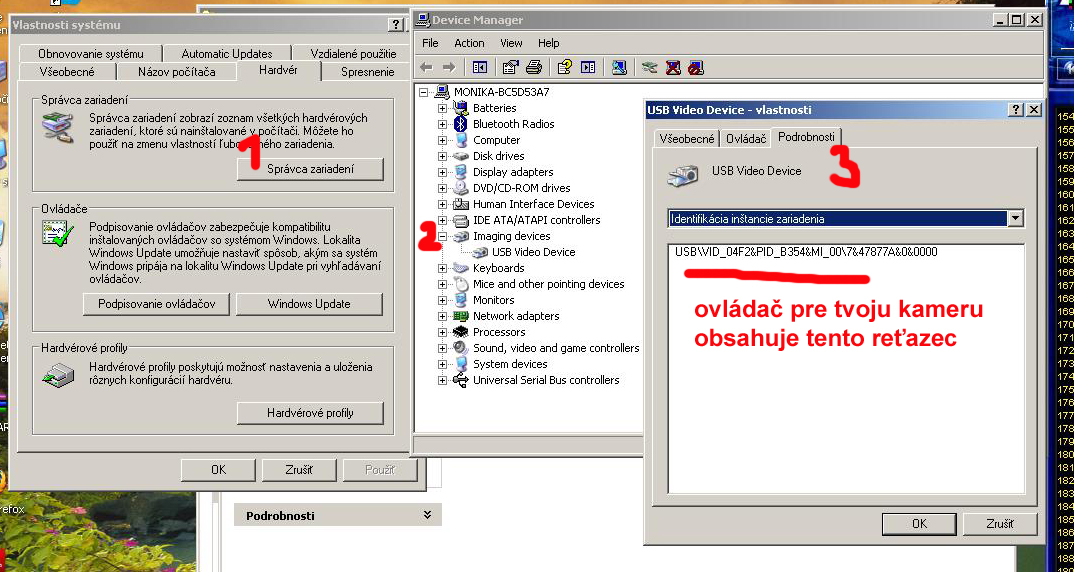1074x572 pixels.
Task: Expand System devices node
Action: point(442,364)
